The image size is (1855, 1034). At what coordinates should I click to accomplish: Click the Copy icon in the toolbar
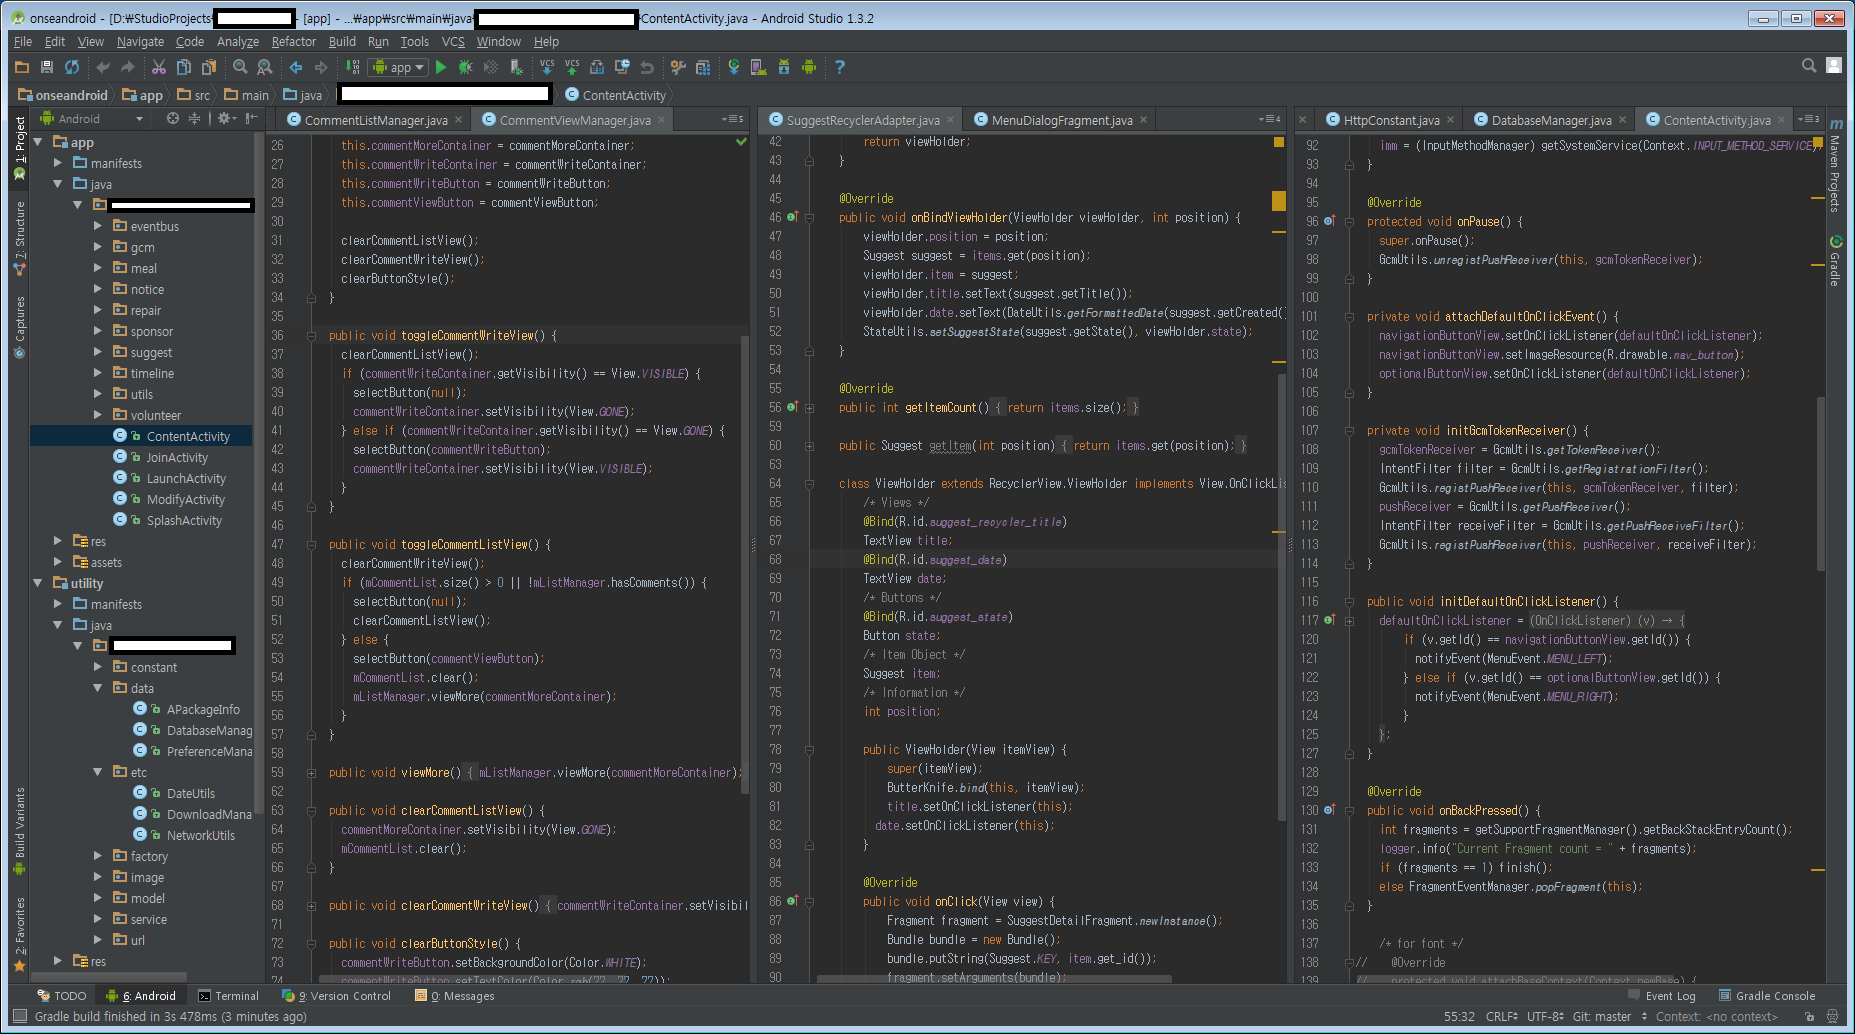click(x=184, y=67)
